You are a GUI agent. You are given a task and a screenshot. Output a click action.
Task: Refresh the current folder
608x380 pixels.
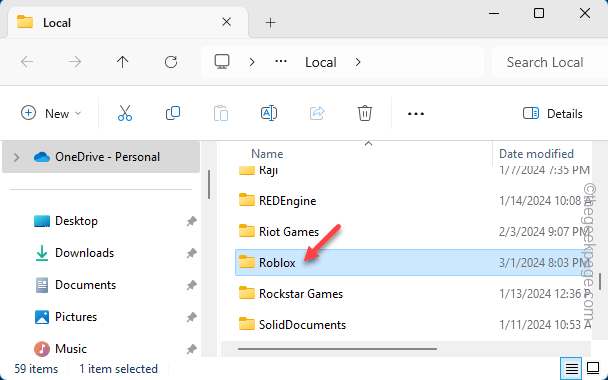click(x=171, y=62)
